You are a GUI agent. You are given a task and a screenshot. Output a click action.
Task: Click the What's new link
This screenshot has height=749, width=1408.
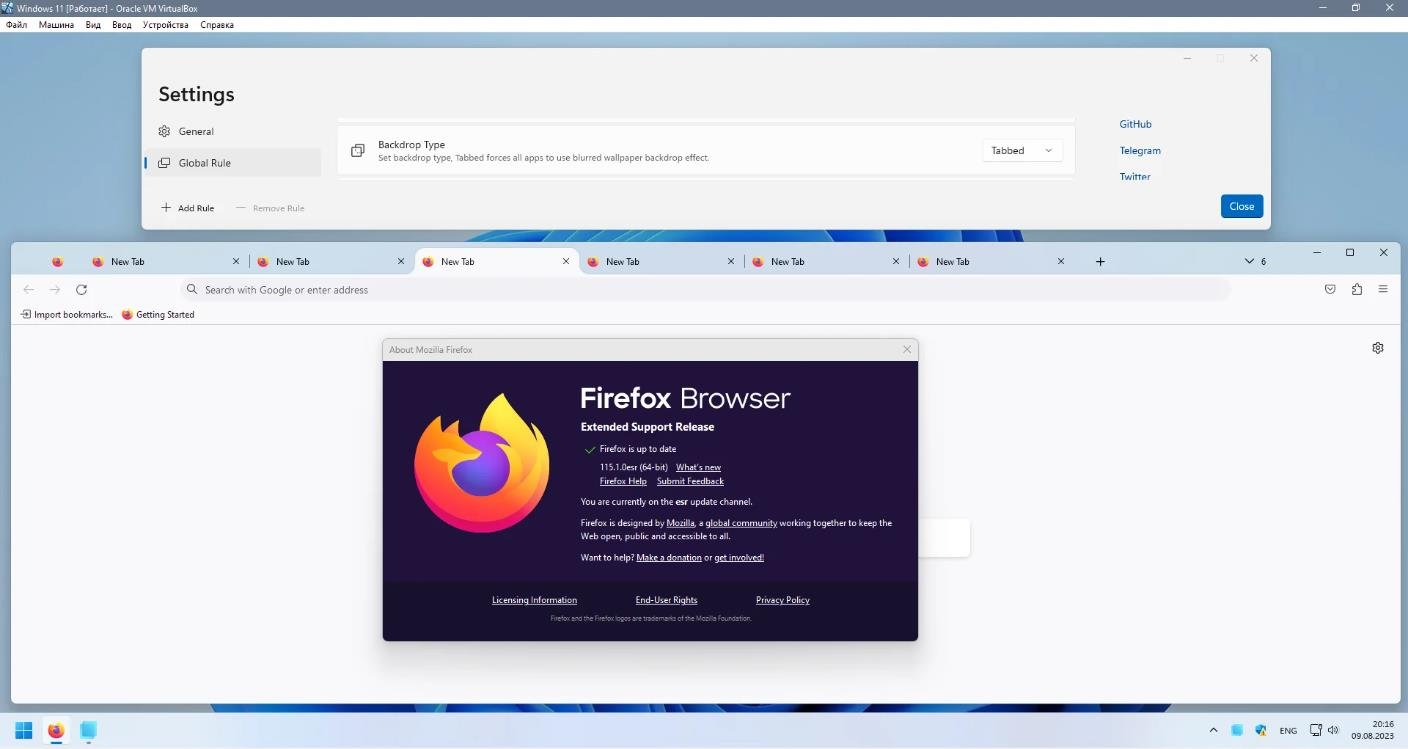click(698, 467)
